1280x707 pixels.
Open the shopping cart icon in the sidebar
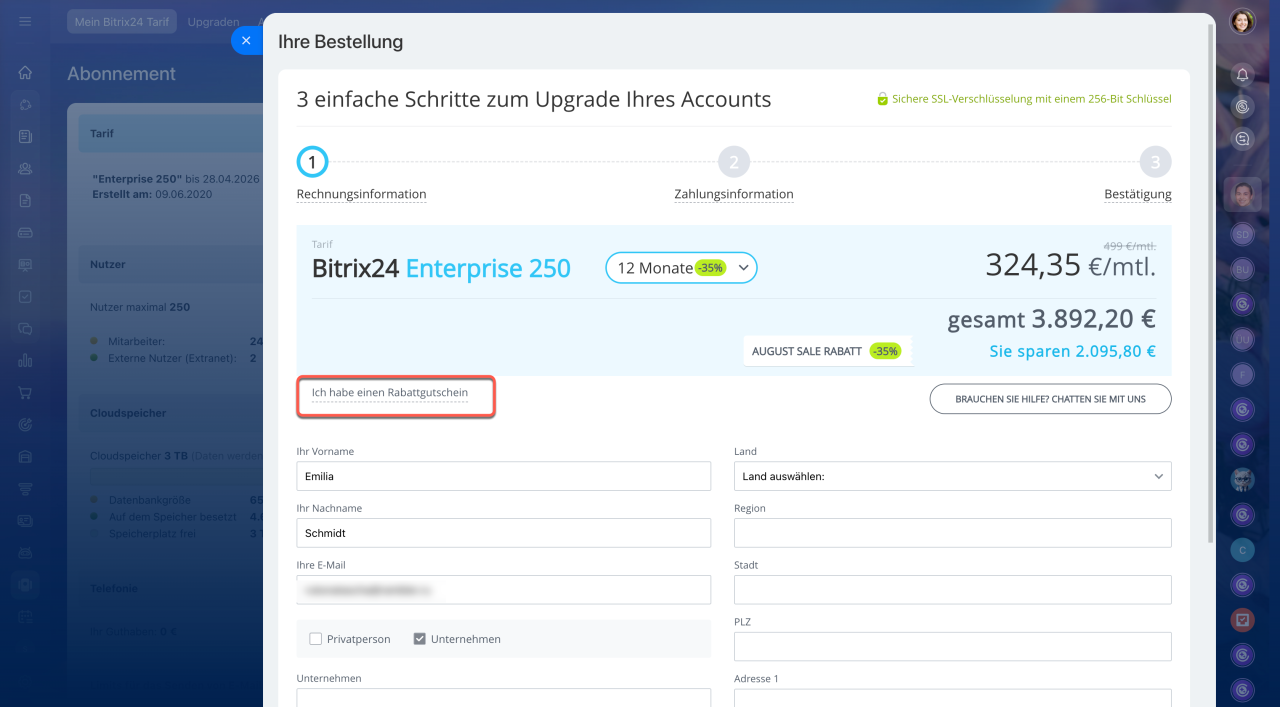(x=25, y=392)
